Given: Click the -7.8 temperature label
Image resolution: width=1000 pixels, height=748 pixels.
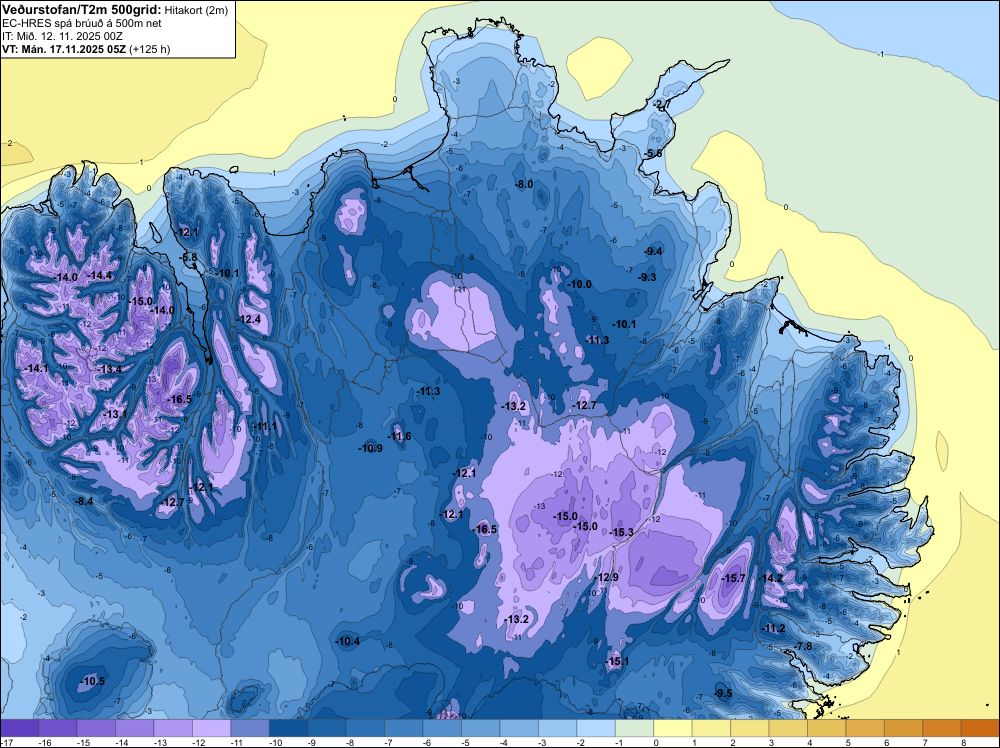Looking at the screenshot, I should (804, 646).
